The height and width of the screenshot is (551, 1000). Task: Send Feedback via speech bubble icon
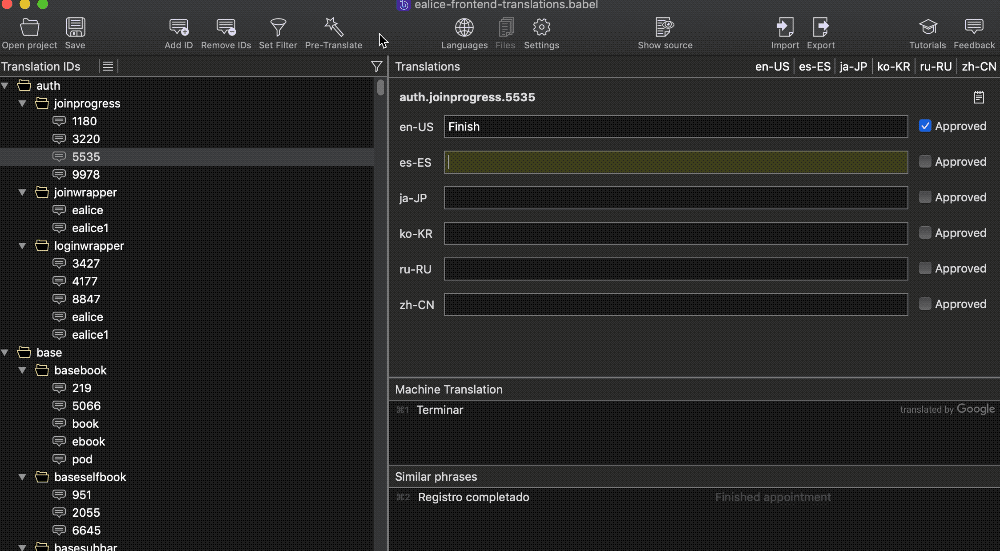click(974, 27)
